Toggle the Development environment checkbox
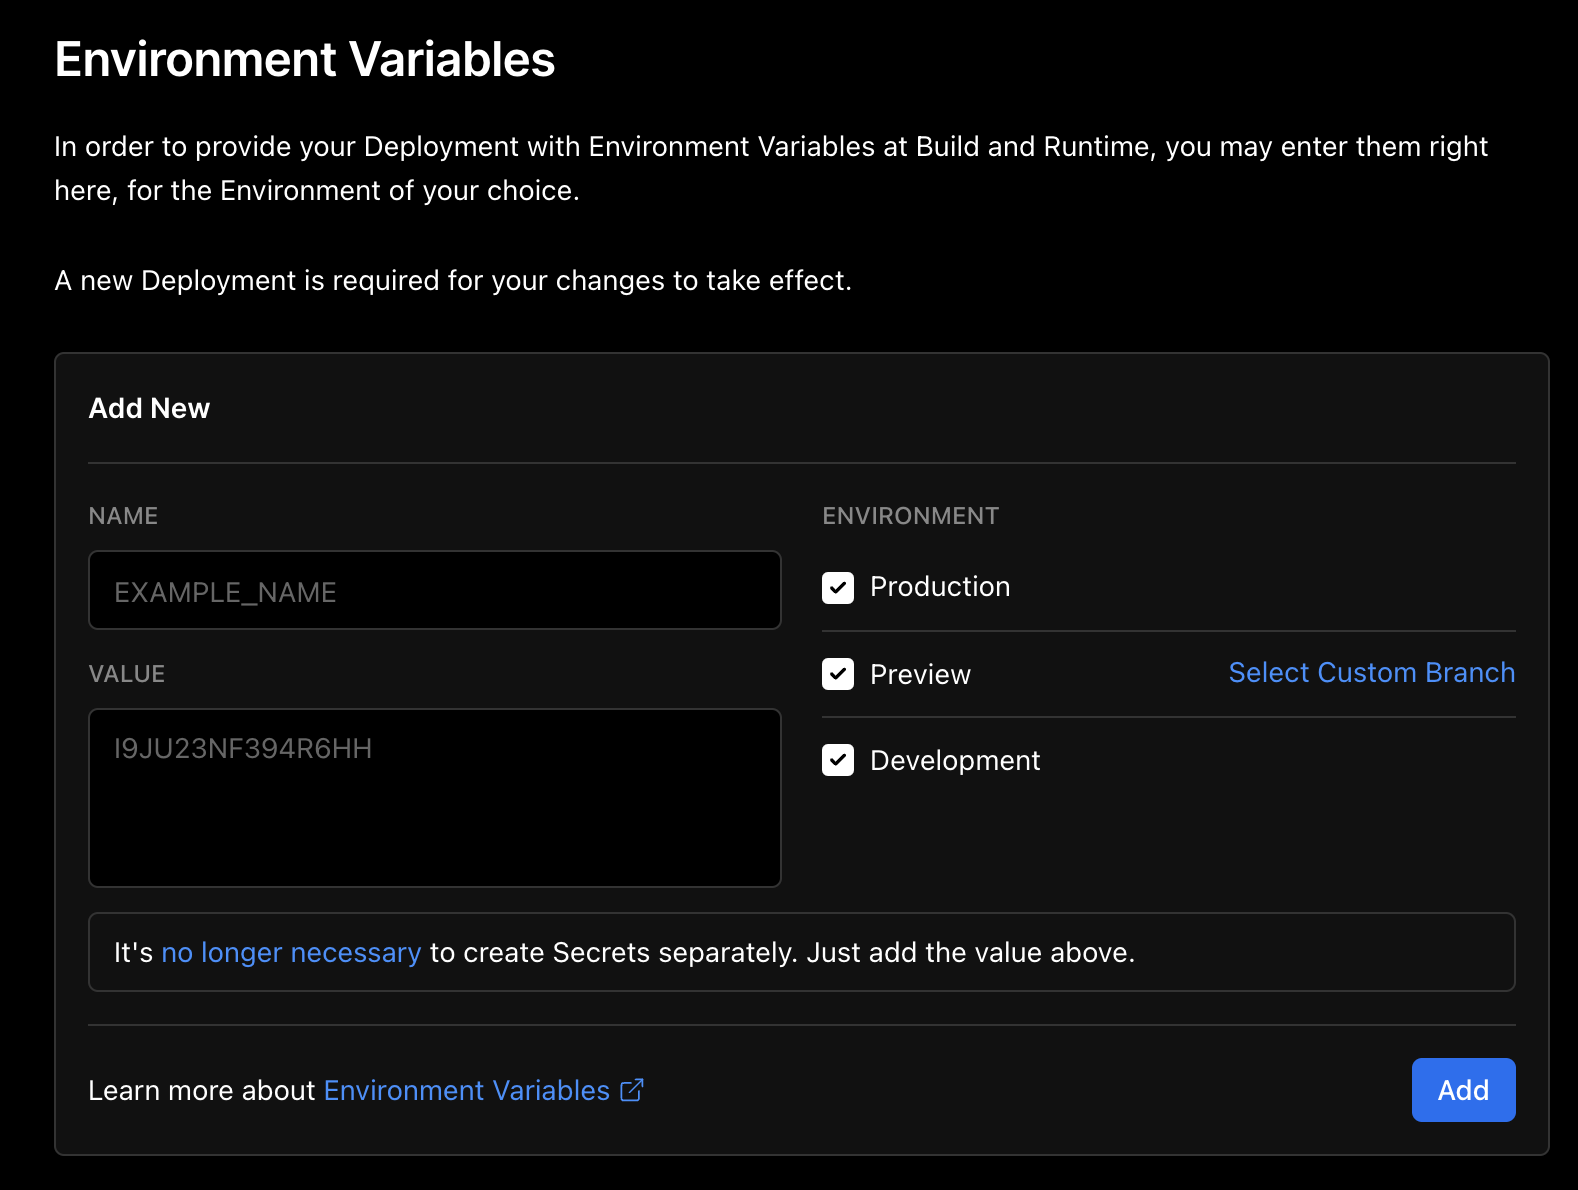This screenshot has height=1190, width=1578. click(x=838, y=760)
